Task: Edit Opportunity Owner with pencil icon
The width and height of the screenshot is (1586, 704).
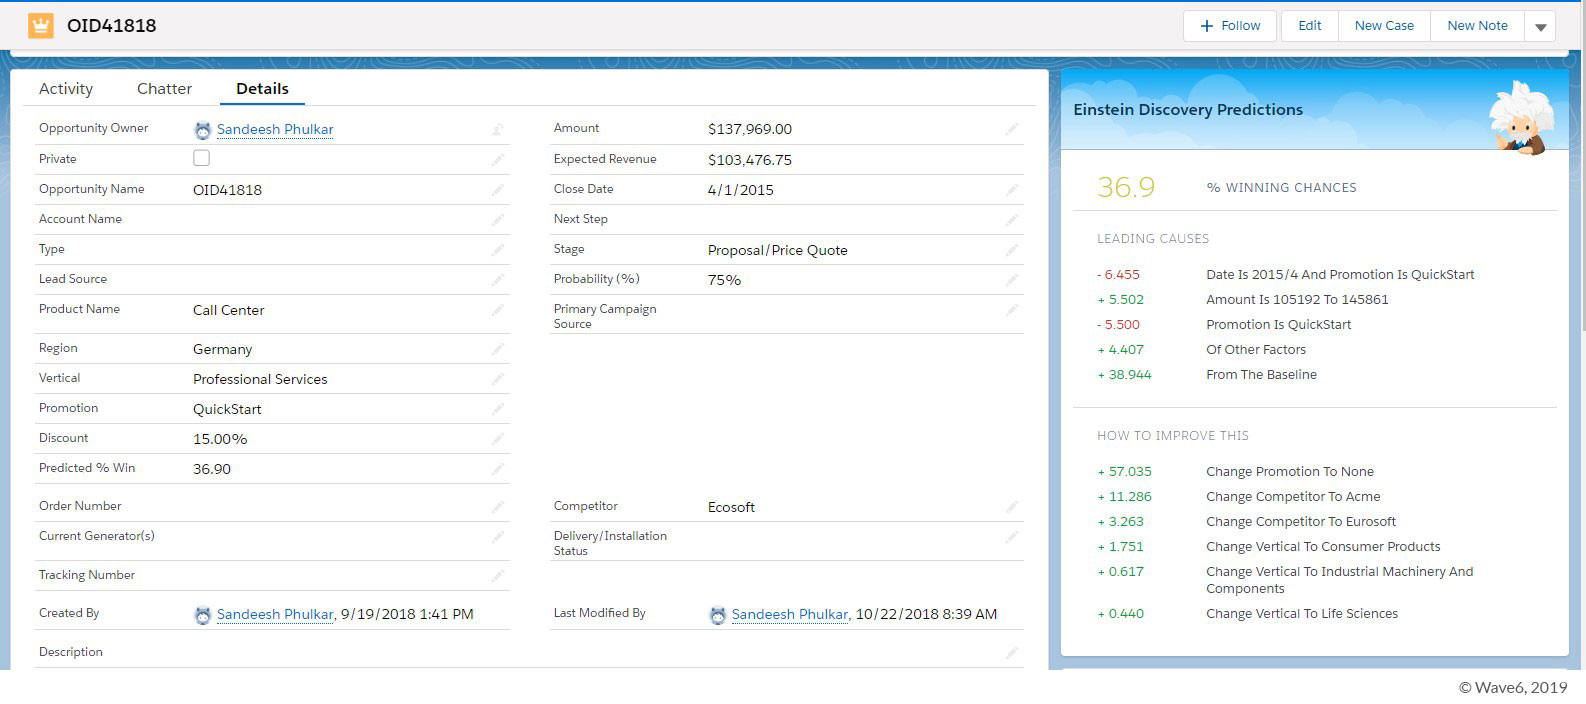Action: tap(497, 130)
